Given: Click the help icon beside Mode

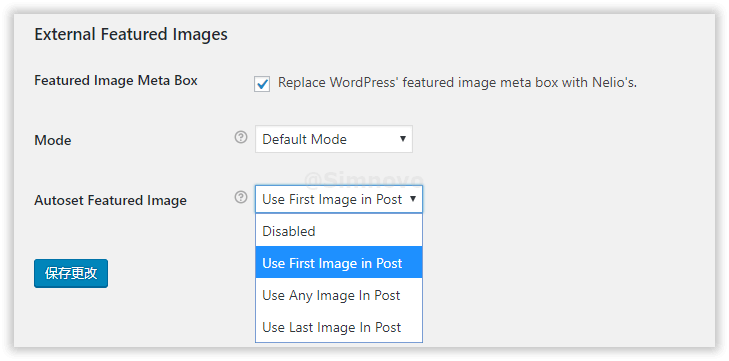Looking at the screenshot, I should (240, 137).
